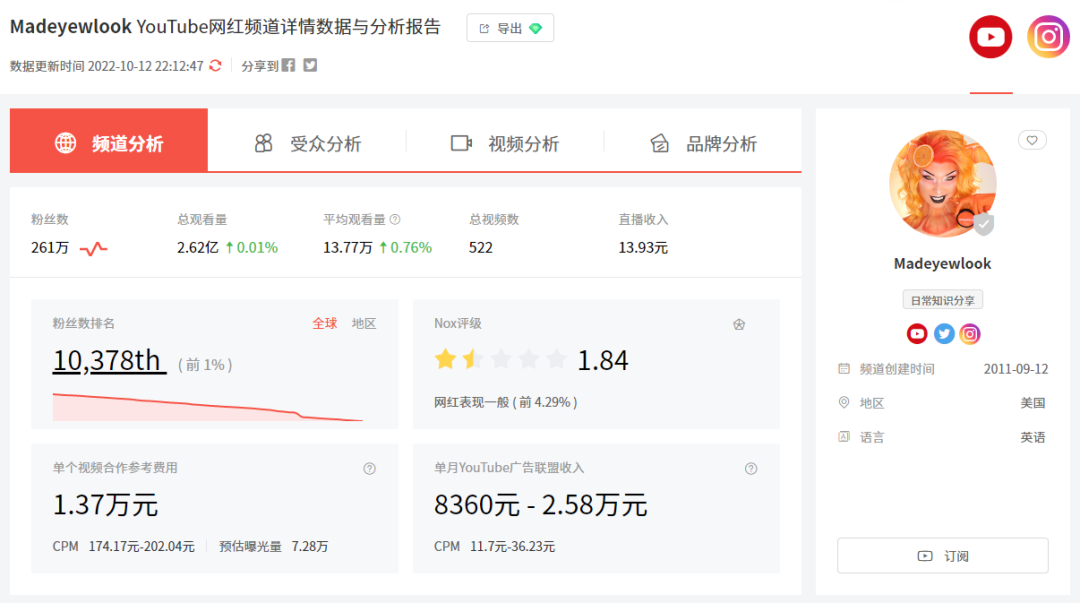Image resolution: width=1080 pixels, height=603 pixels.
Task: Click the Madeyewlook profile avatar
Action: pos(942,183)
